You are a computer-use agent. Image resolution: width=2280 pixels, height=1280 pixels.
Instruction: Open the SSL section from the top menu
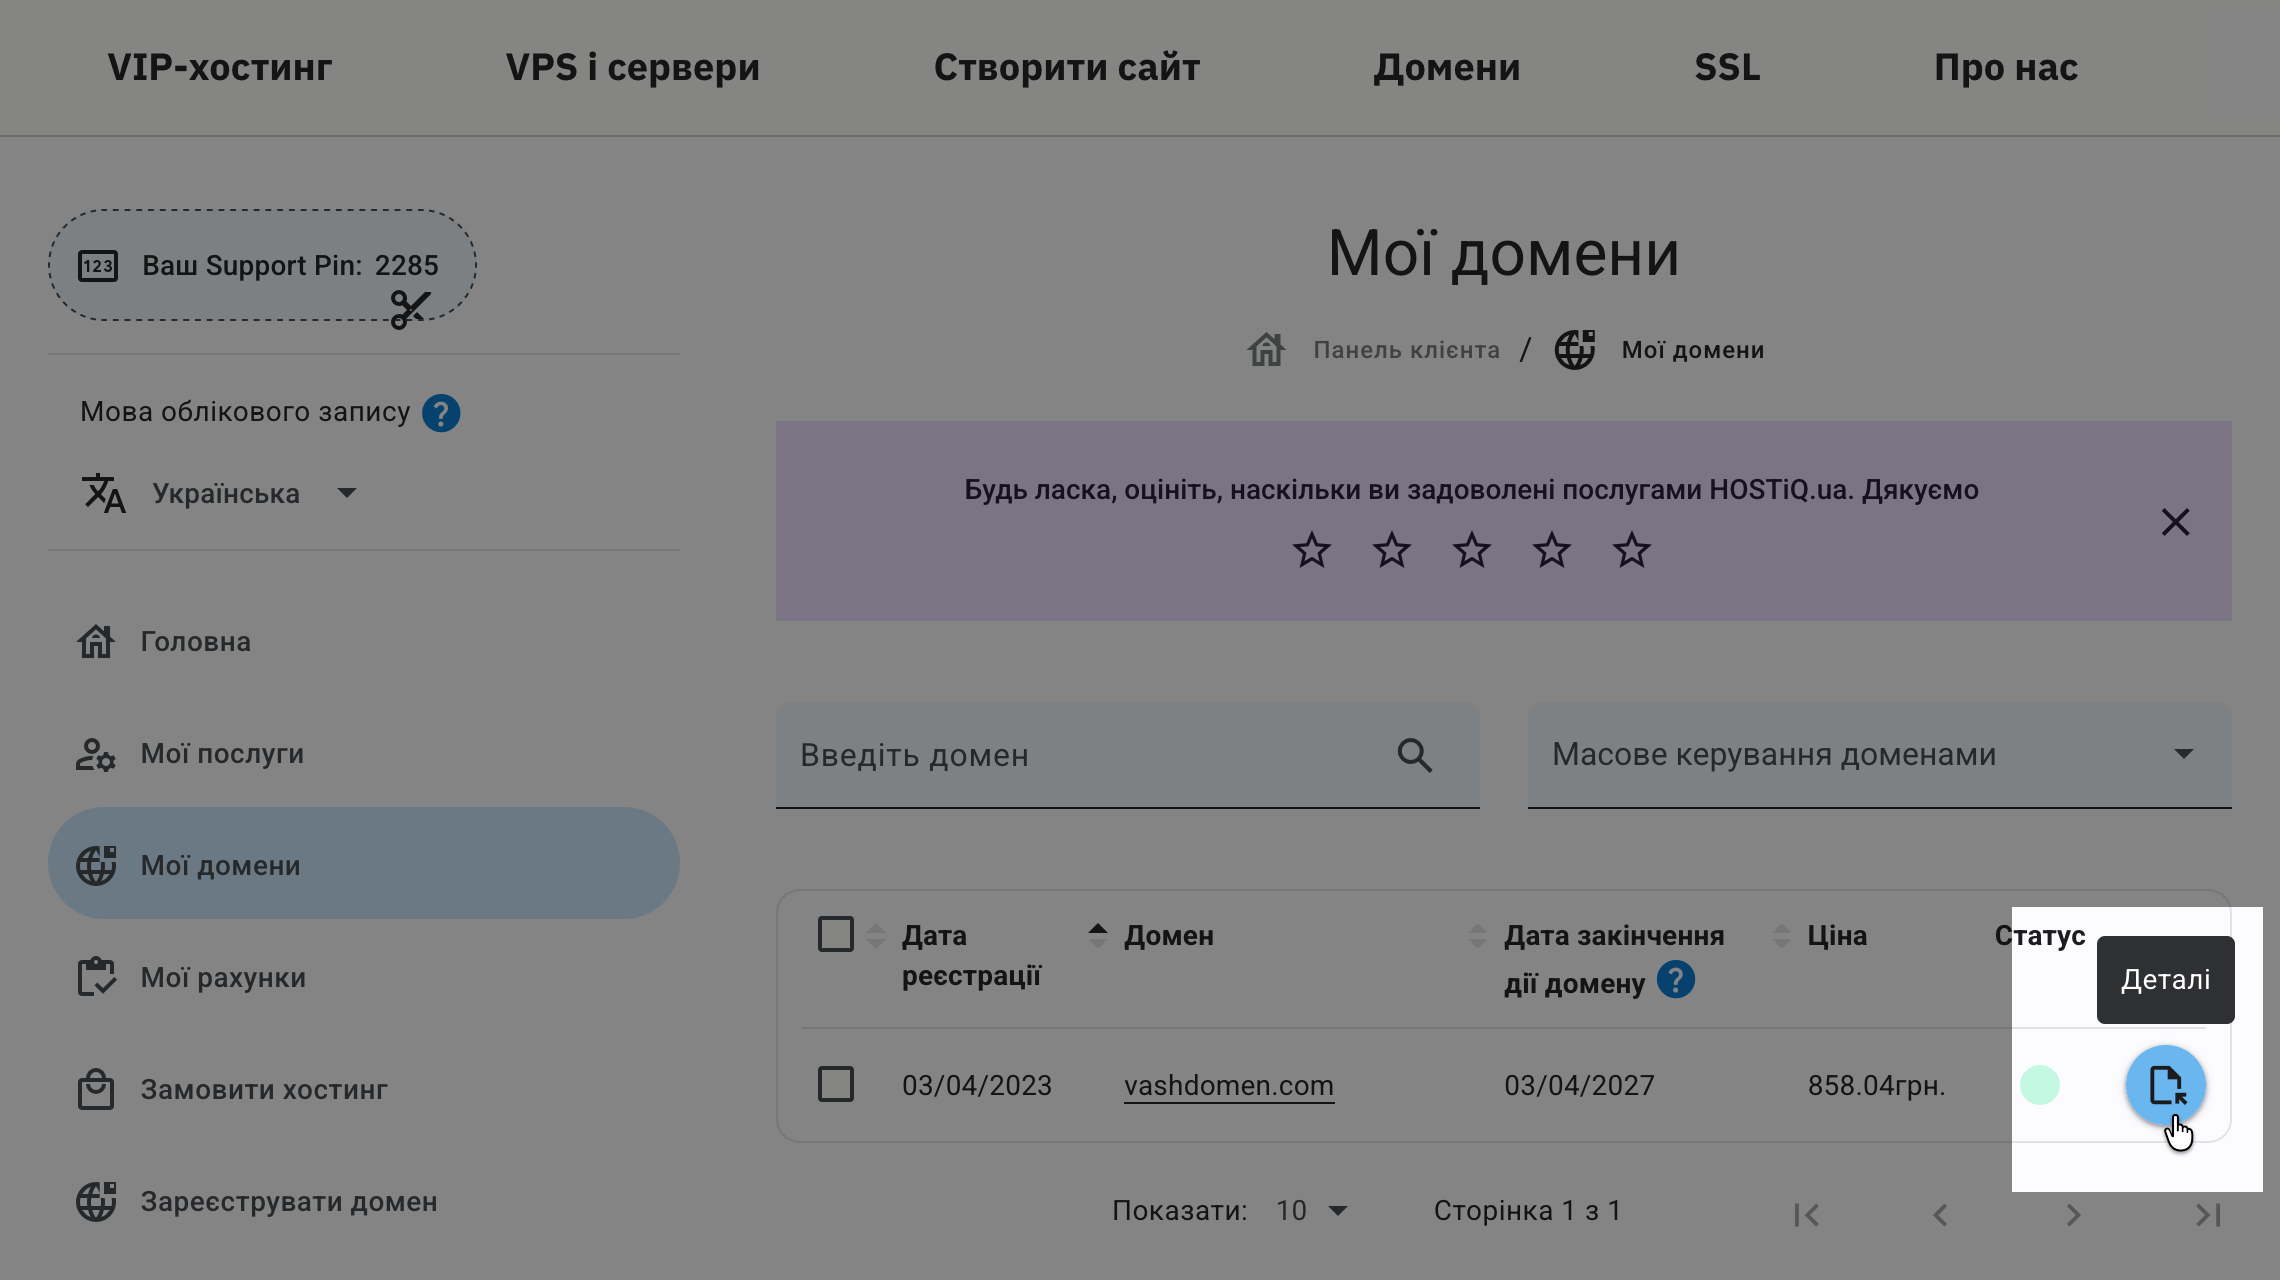(x=1727, y=66)
